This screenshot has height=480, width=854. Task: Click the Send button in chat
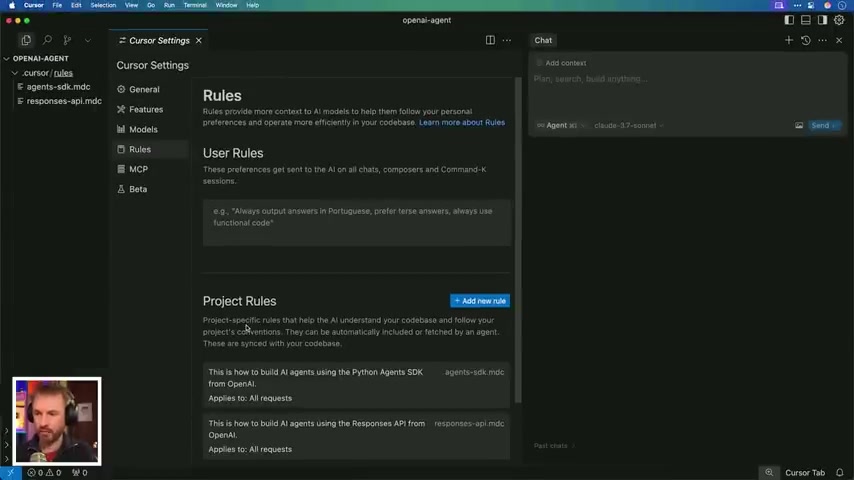(824, 125)
